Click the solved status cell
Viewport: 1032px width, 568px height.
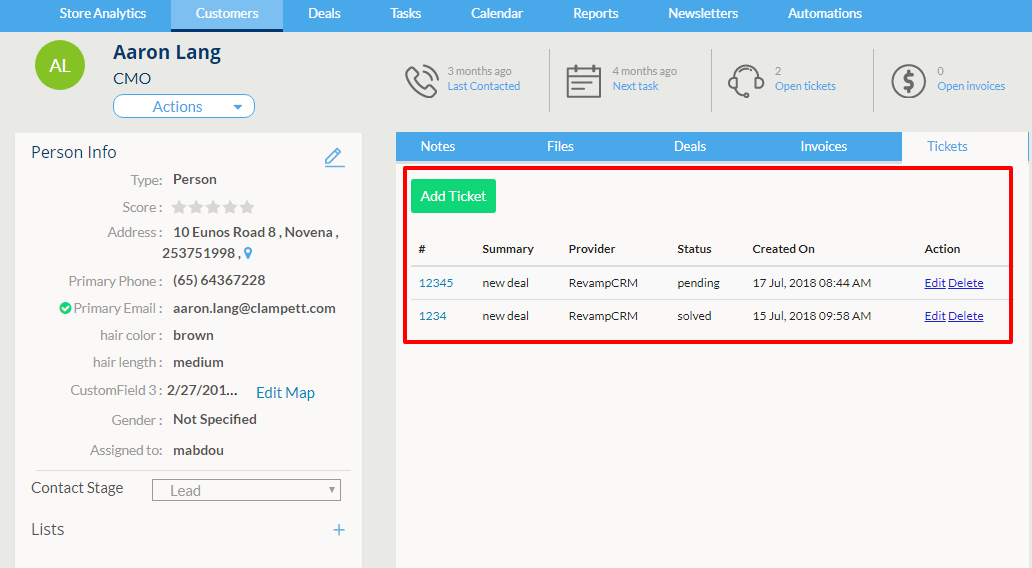point(694,316)
